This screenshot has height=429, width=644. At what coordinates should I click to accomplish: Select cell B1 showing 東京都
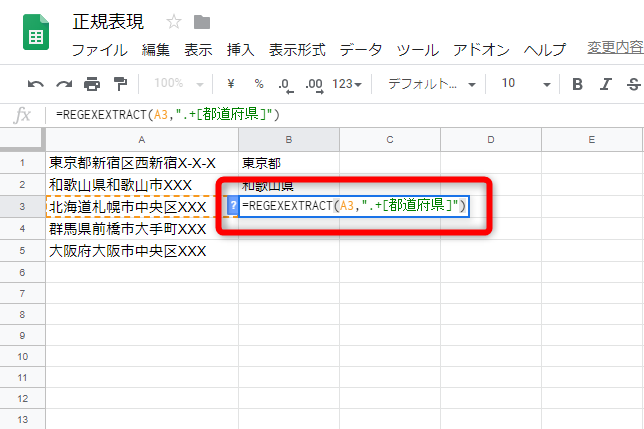coord(289,163)
